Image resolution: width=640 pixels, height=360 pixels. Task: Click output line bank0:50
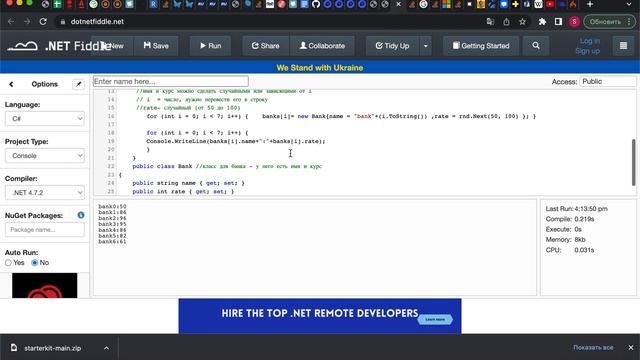pyautogui.click(x=112, y=207)
